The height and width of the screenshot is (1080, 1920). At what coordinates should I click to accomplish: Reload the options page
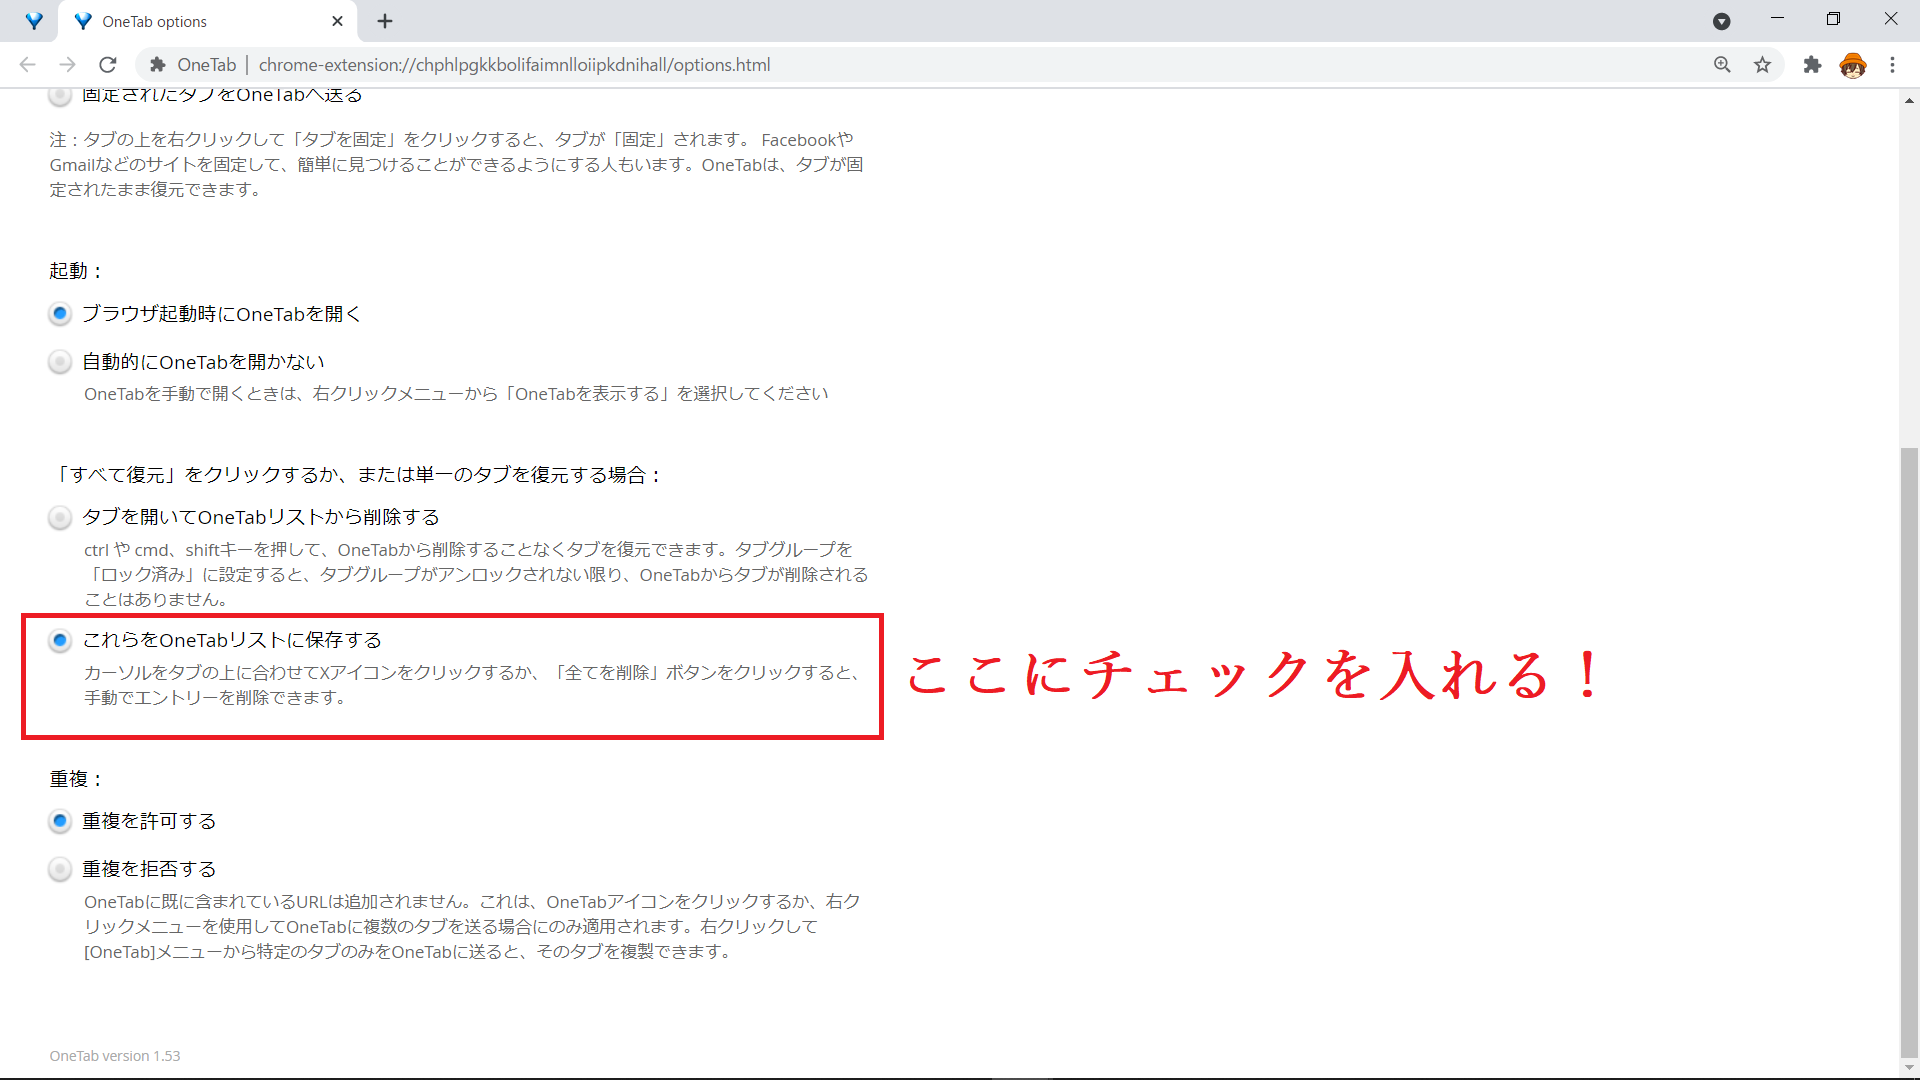108,65
